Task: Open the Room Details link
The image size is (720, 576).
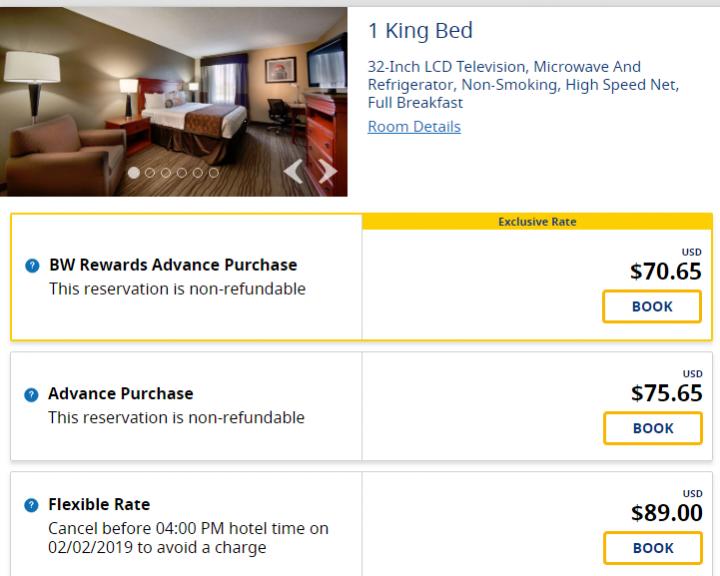Action: coord(414,127)
